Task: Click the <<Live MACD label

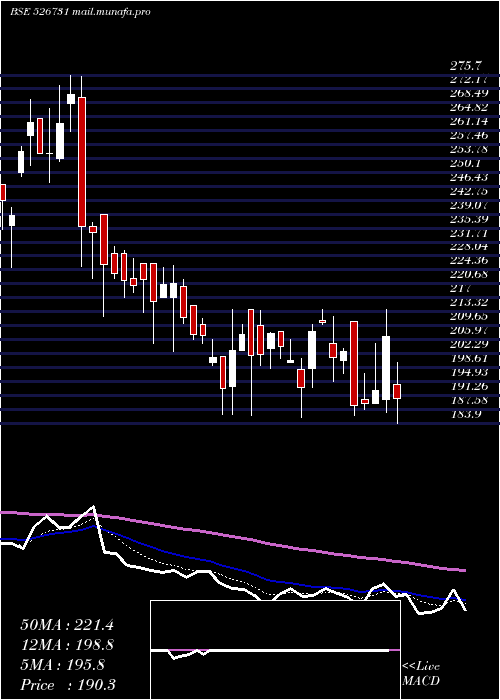Action: 421,674
